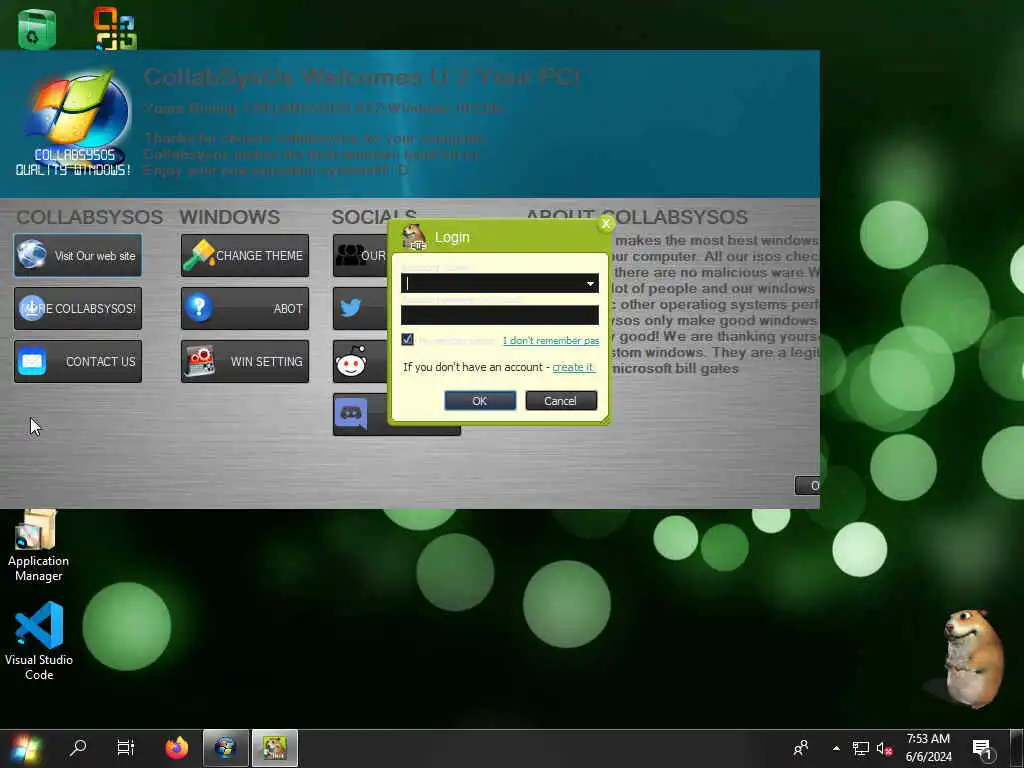Click the red gears settings icon
1024x768 pixels.
click(200, 361)
